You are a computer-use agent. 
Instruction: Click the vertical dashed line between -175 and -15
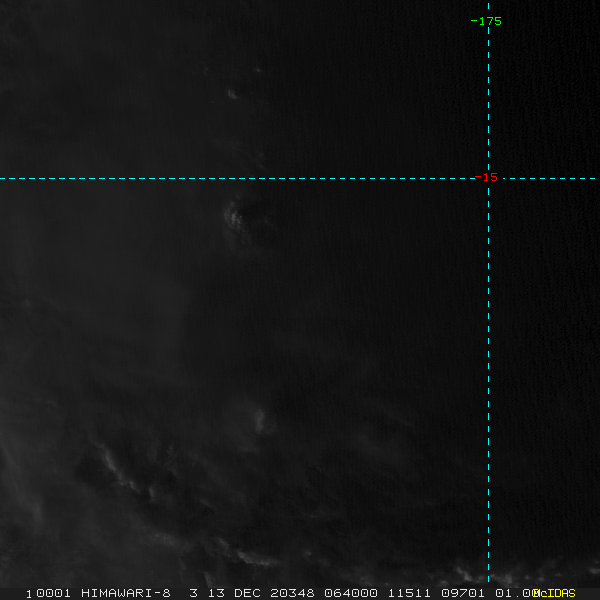(488, 100)
